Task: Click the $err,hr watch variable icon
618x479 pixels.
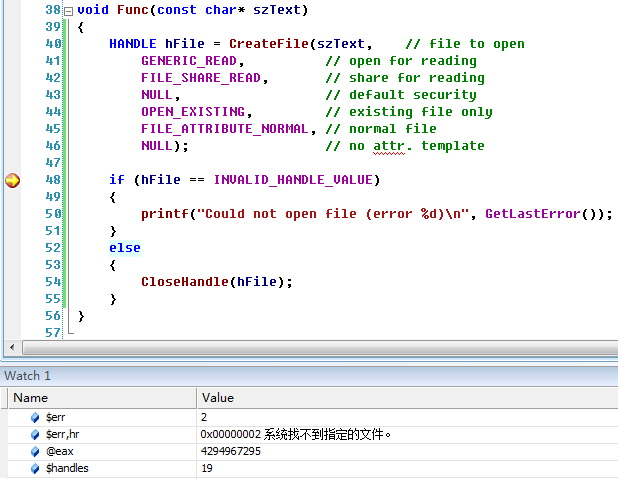Action: [x=35, y=434]
